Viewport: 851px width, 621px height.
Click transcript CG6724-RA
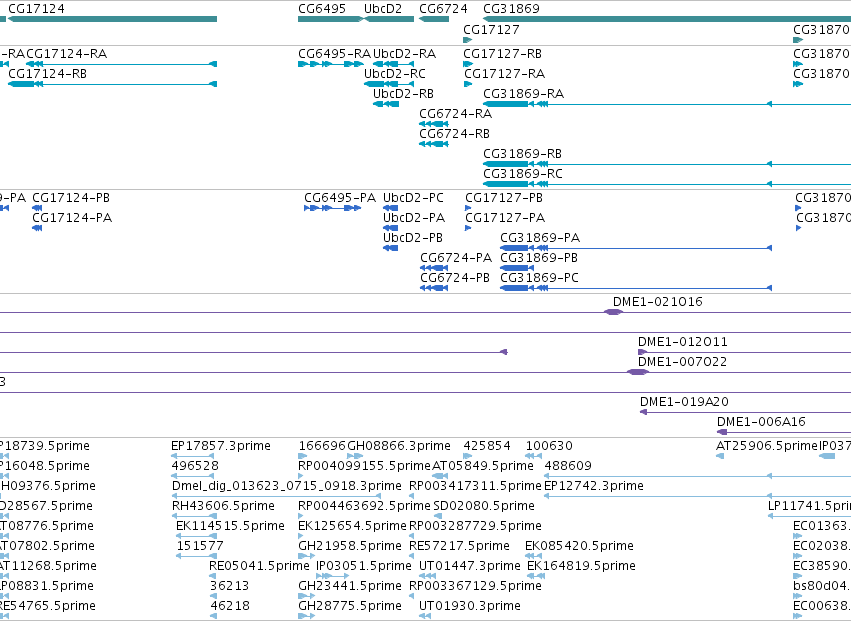pyautogui.click(x=455, y=114)
